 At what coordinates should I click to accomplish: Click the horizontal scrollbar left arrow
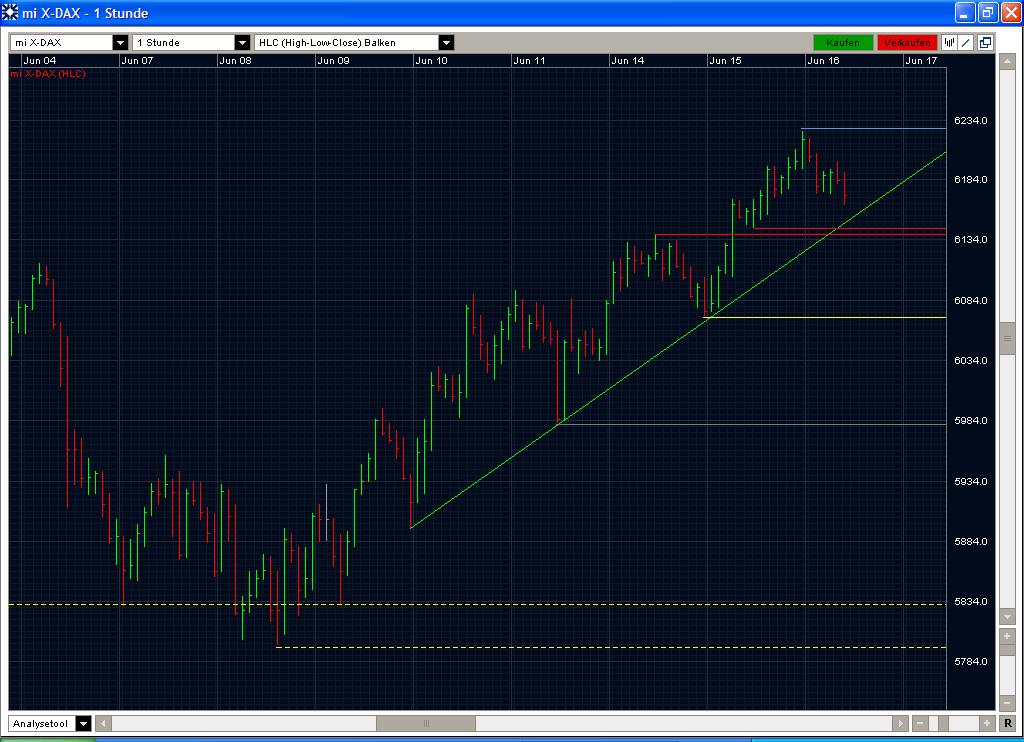[x=103, y=723]
